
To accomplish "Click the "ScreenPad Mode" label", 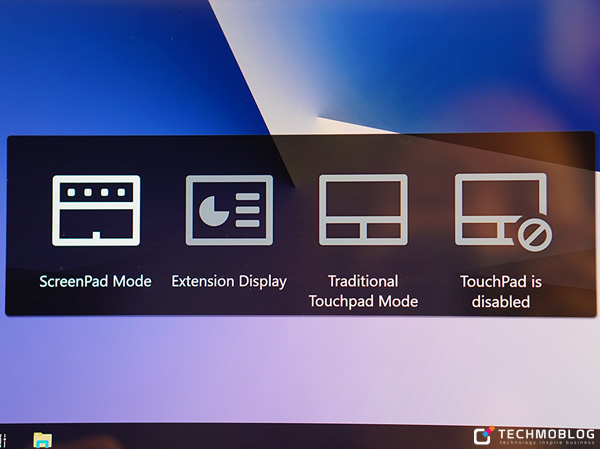I will tap(95, 281).
